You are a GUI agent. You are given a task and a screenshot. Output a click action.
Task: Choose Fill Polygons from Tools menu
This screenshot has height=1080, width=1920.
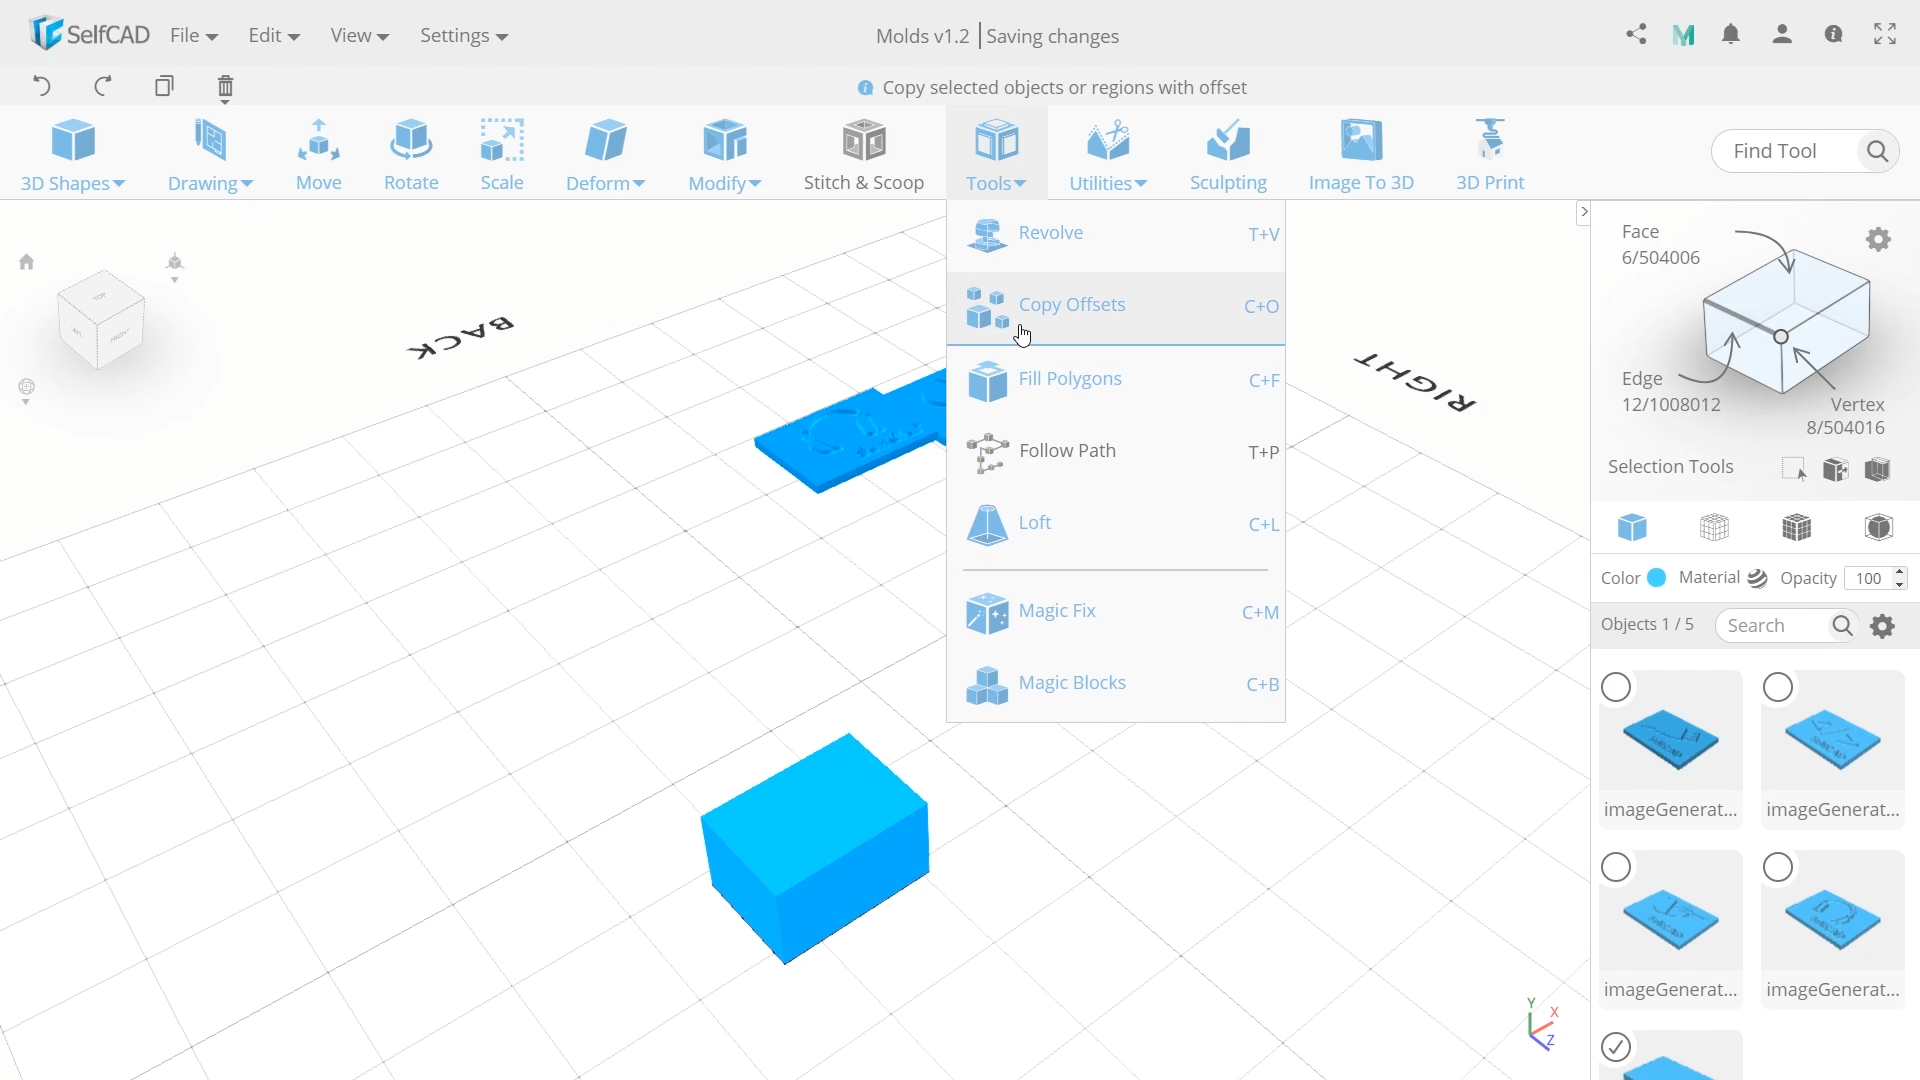pyautogui.click(x=1116, y=380)
